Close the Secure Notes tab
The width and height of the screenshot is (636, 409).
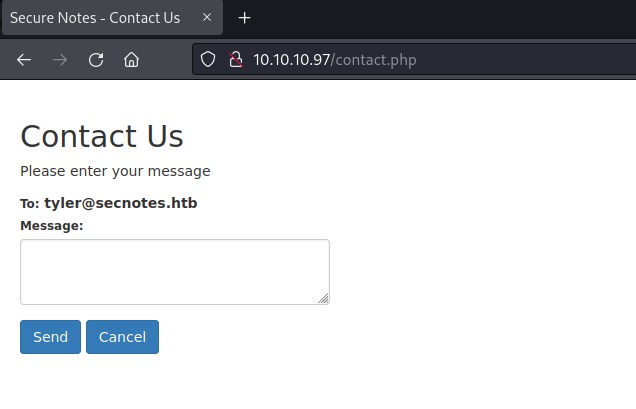point(209,18)
